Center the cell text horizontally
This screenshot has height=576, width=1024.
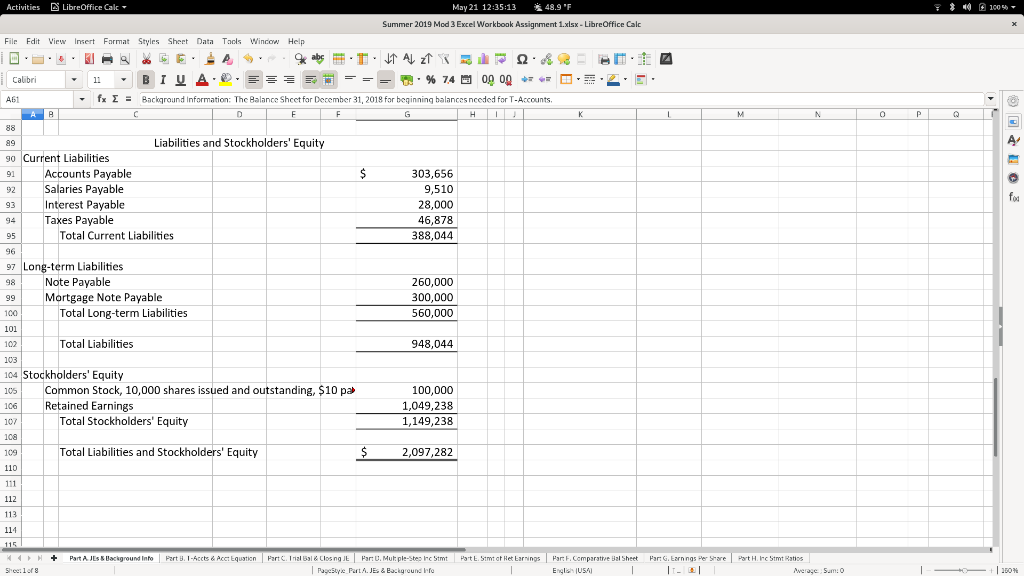271,80
